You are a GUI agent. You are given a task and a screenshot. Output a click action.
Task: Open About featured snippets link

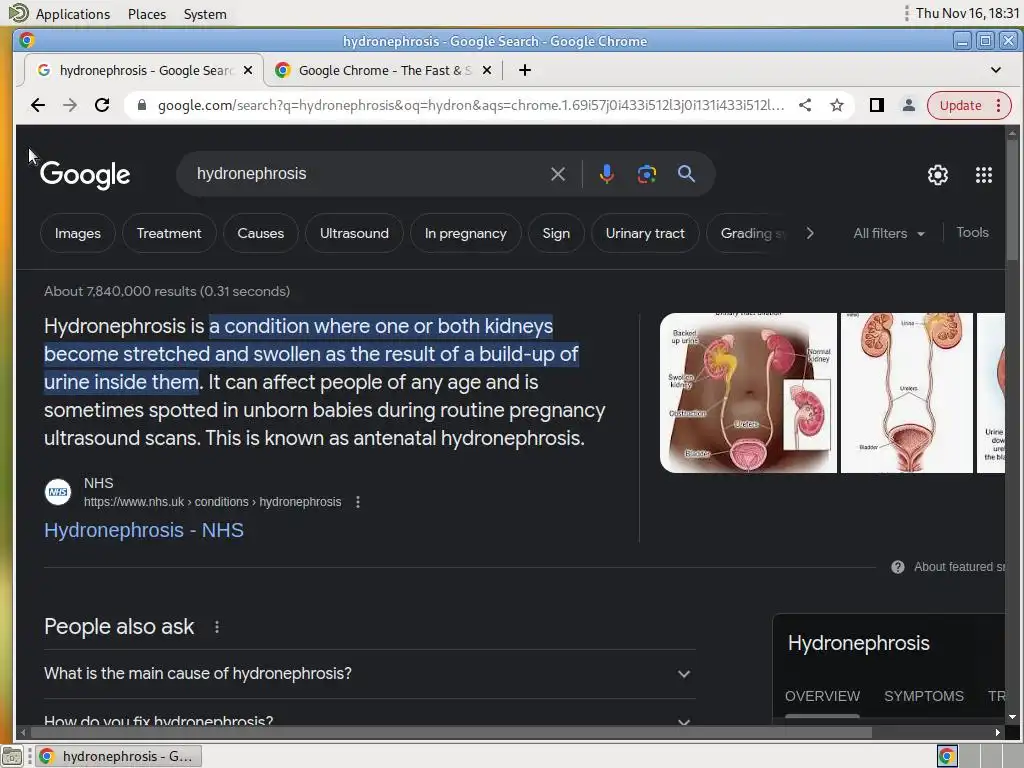959,567
